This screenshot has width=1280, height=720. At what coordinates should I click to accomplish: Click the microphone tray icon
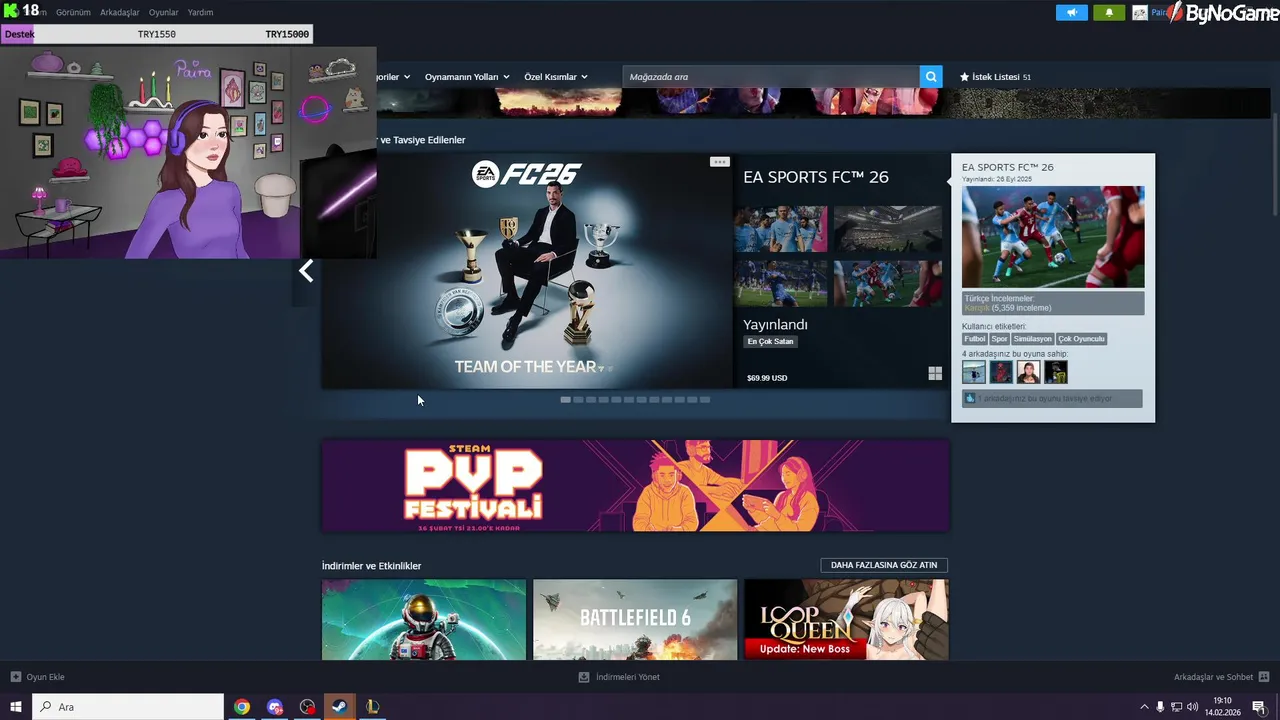pos(1160,707)
